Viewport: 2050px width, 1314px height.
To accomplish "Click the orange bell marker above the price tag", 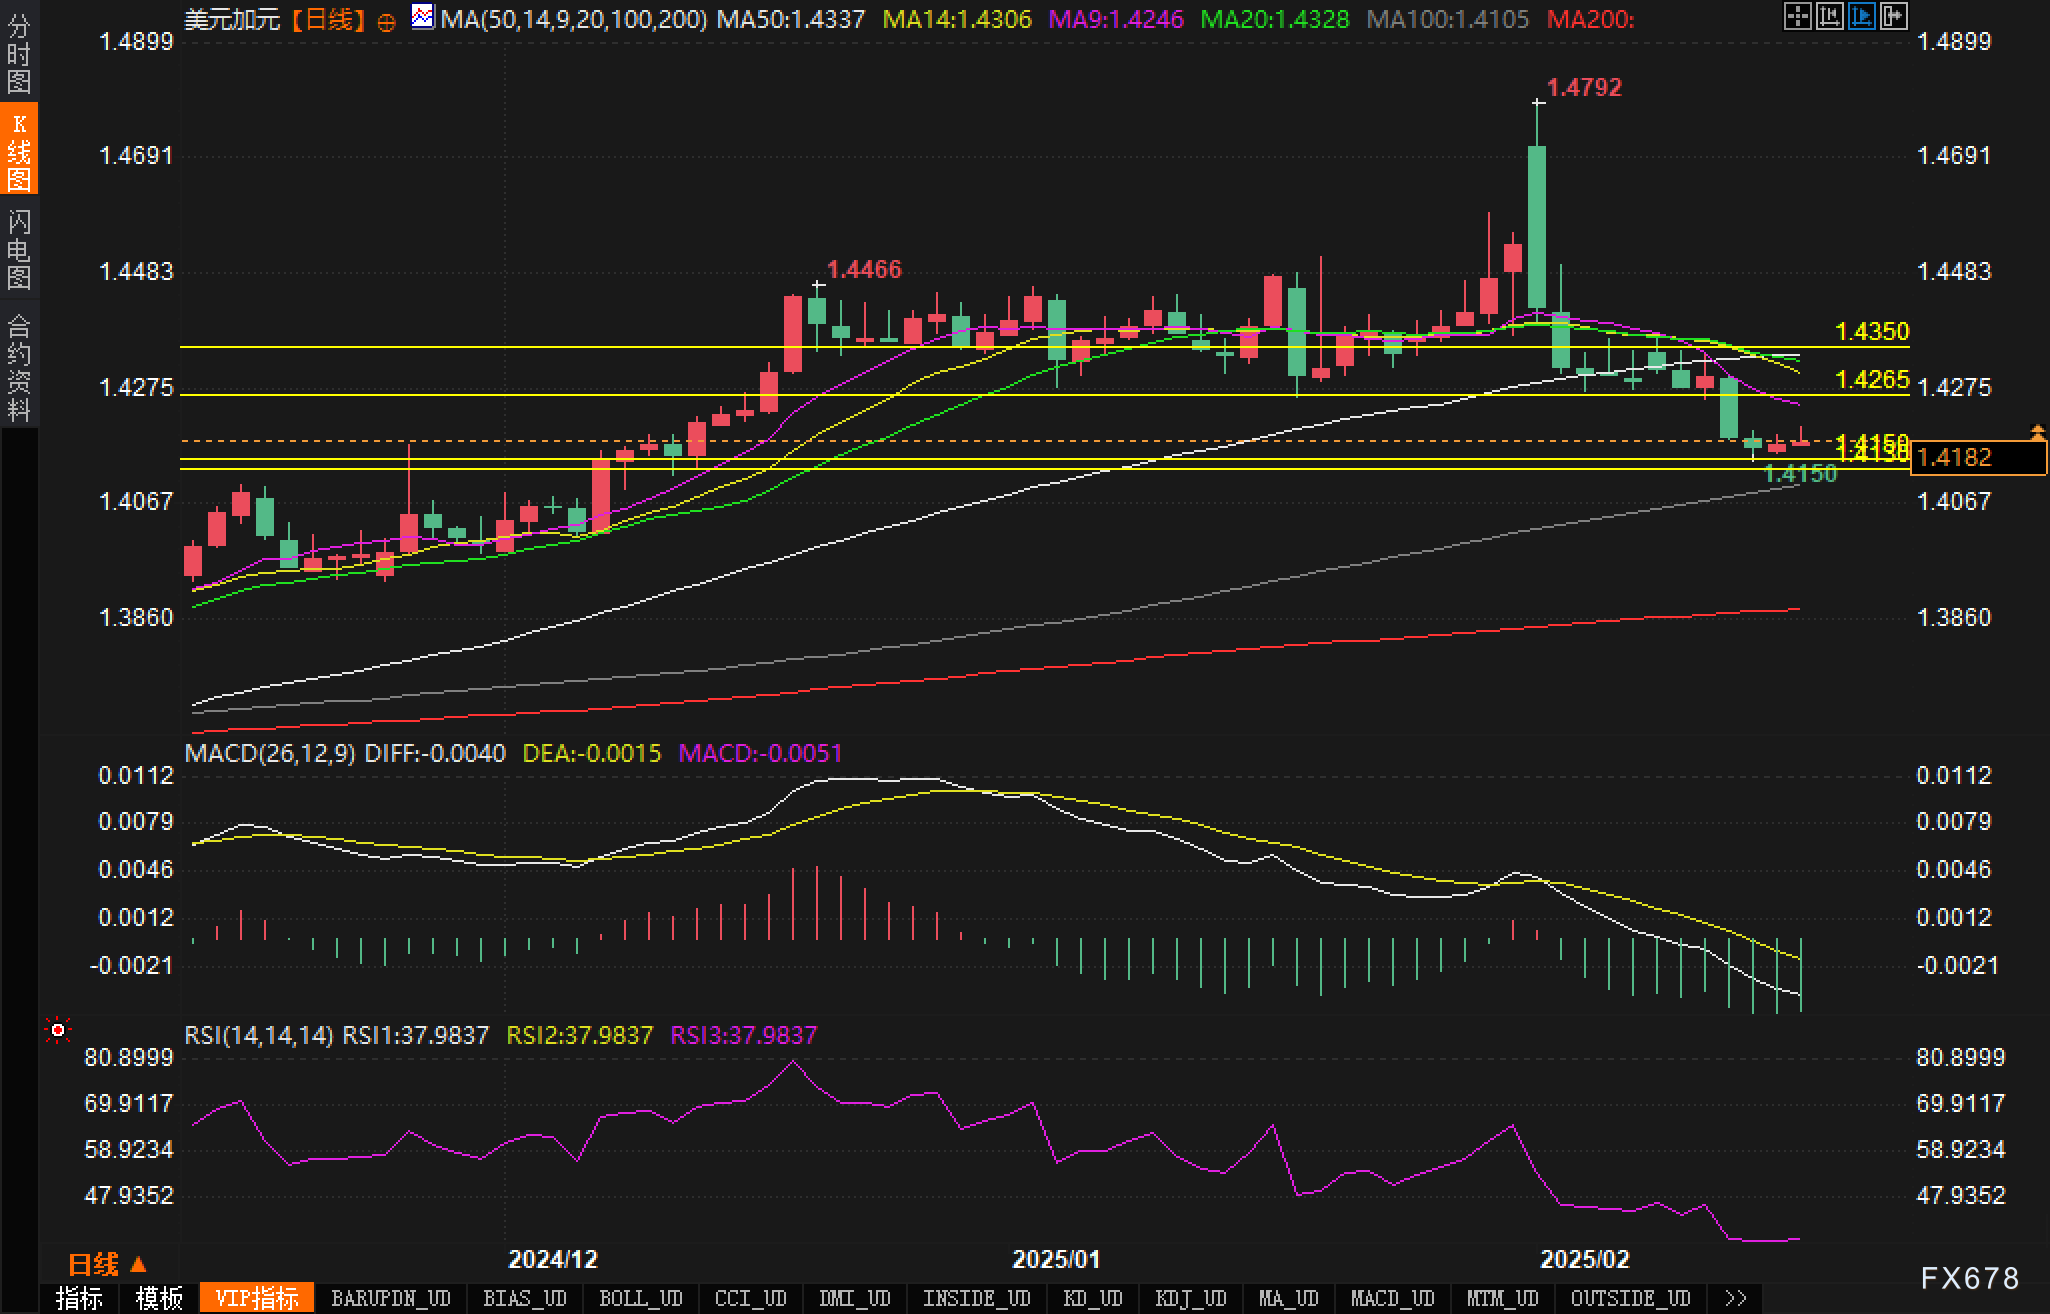I will click(x=2037, y=432).
